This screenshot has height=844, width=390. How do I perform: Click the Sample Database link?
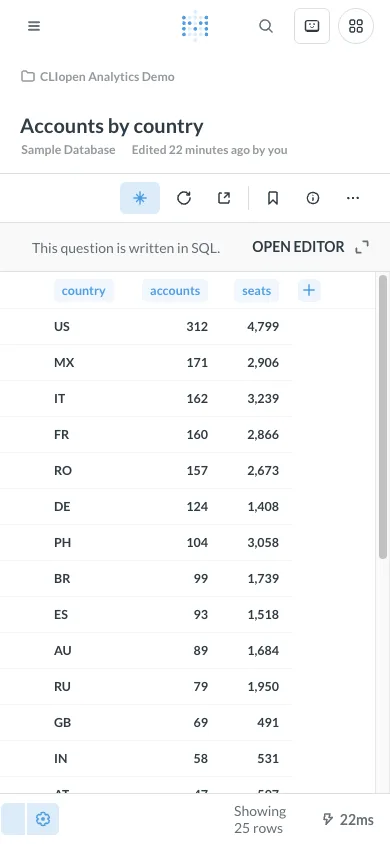[68, 150]
